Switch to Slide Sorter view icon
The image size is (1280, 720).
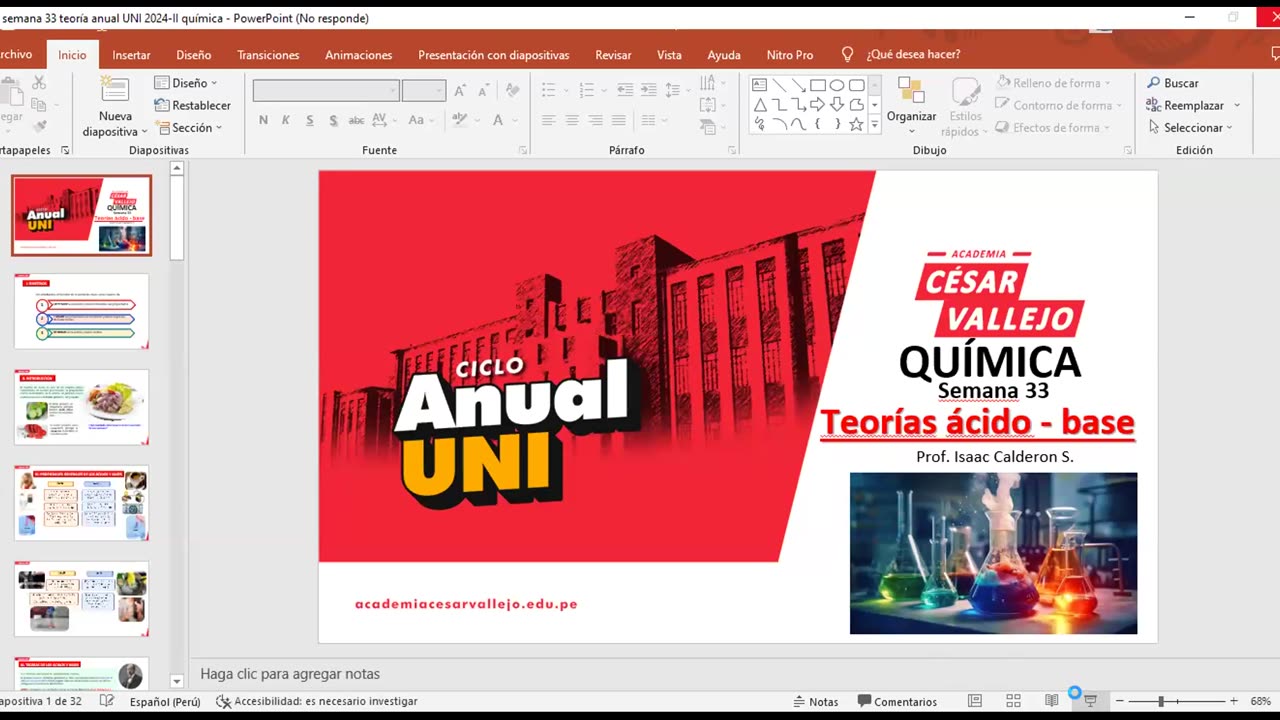click(x=1013, y=701)
